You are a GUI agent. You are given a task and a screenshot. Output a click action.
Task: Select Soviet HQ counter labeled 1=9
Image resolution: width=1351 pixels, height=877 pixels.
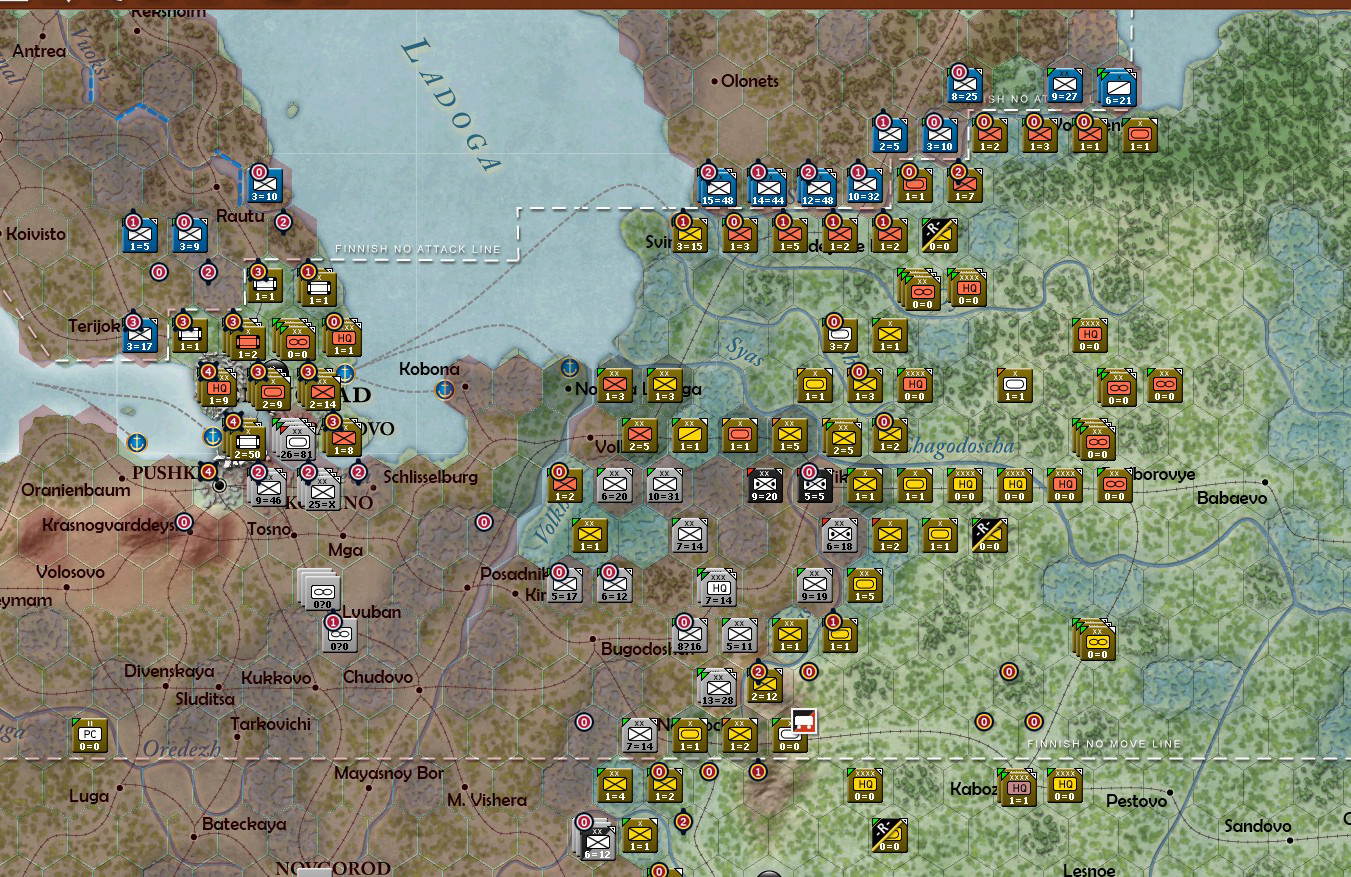(x=217, y=387)
